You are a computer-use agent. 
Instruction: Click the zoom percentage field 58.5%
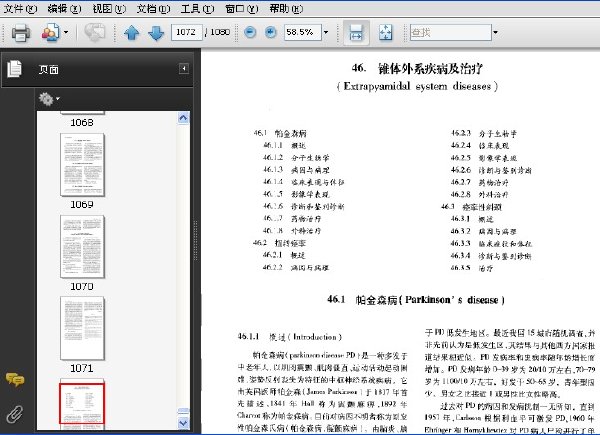[x=302, y=32]
